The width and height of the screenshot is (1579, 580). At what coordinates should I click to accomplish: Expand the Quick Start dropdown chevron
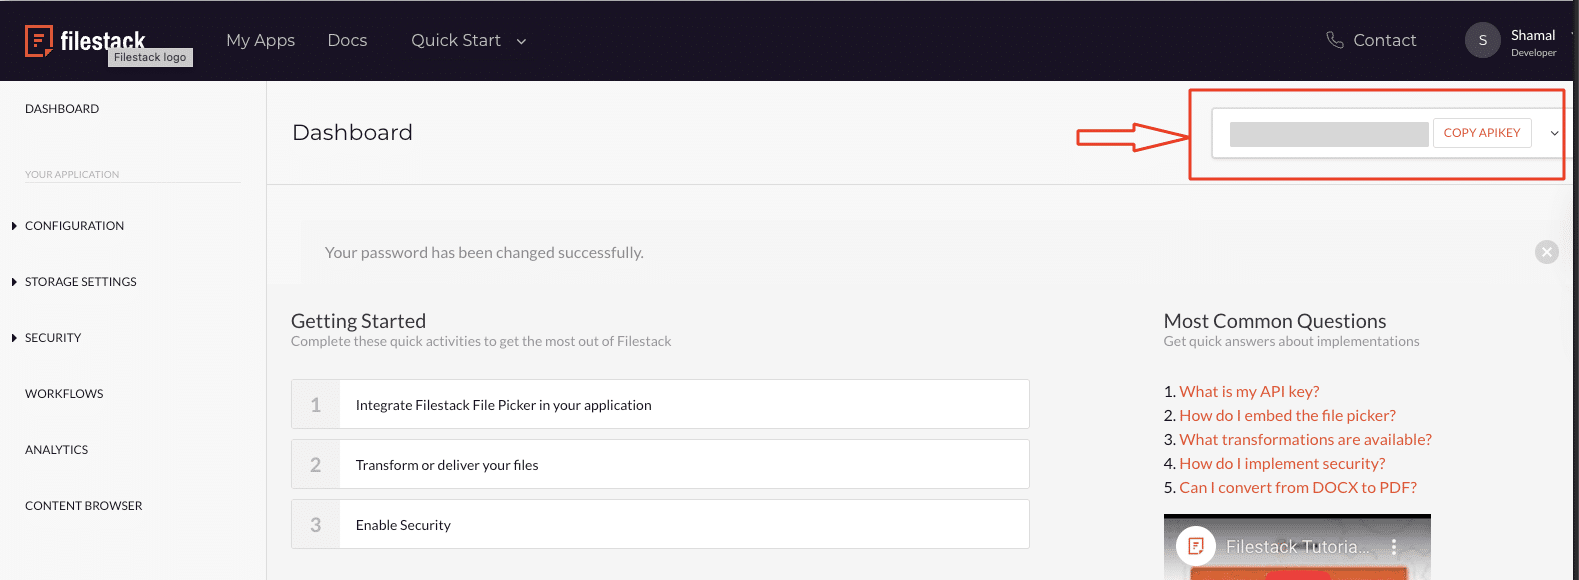521,41
